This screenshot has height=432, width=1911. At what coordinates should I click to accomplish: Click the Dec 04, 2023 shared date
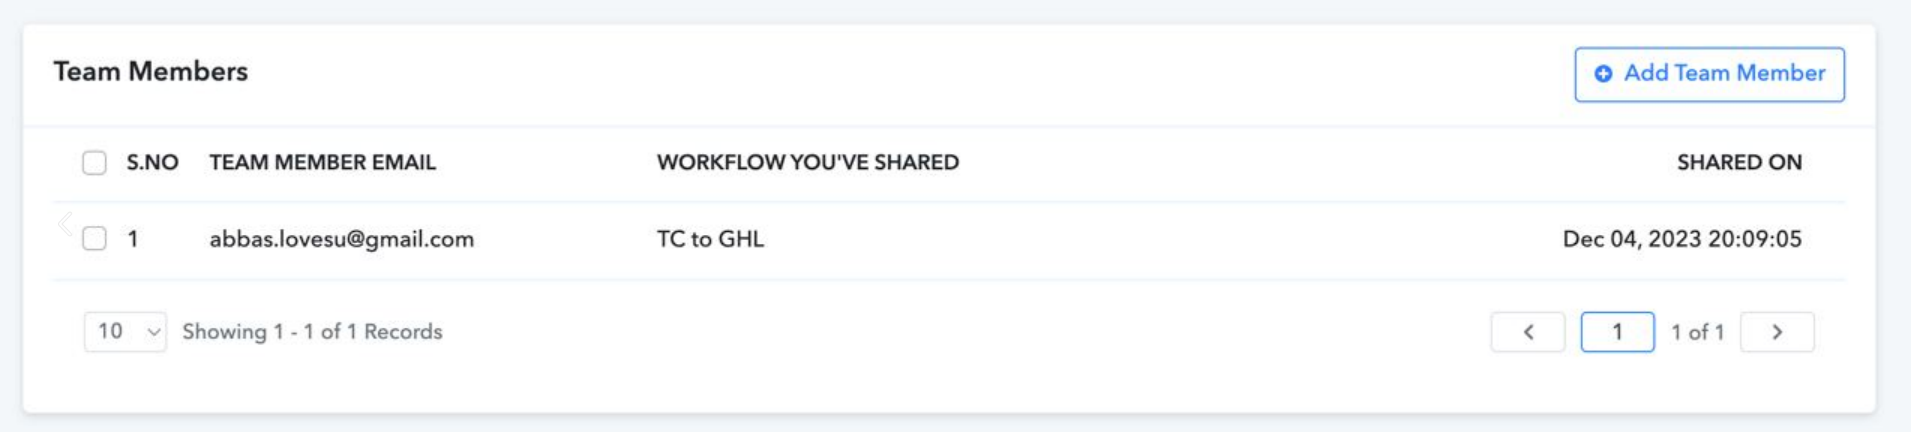[1682, 239]
